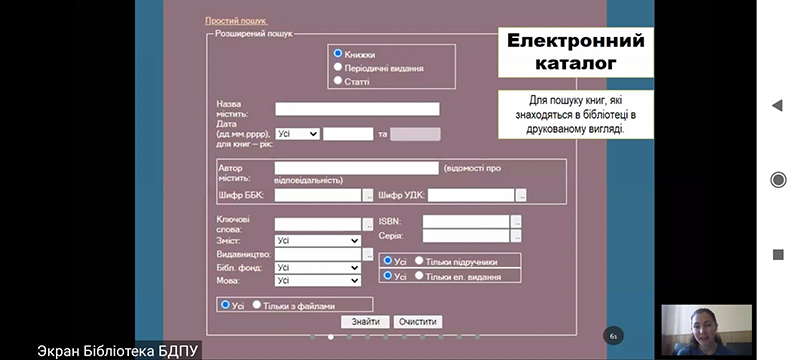Click the Назва містить input field
The height and width of the screenshot is (360, 800).
pyautogui.click(x=357, y=109)
